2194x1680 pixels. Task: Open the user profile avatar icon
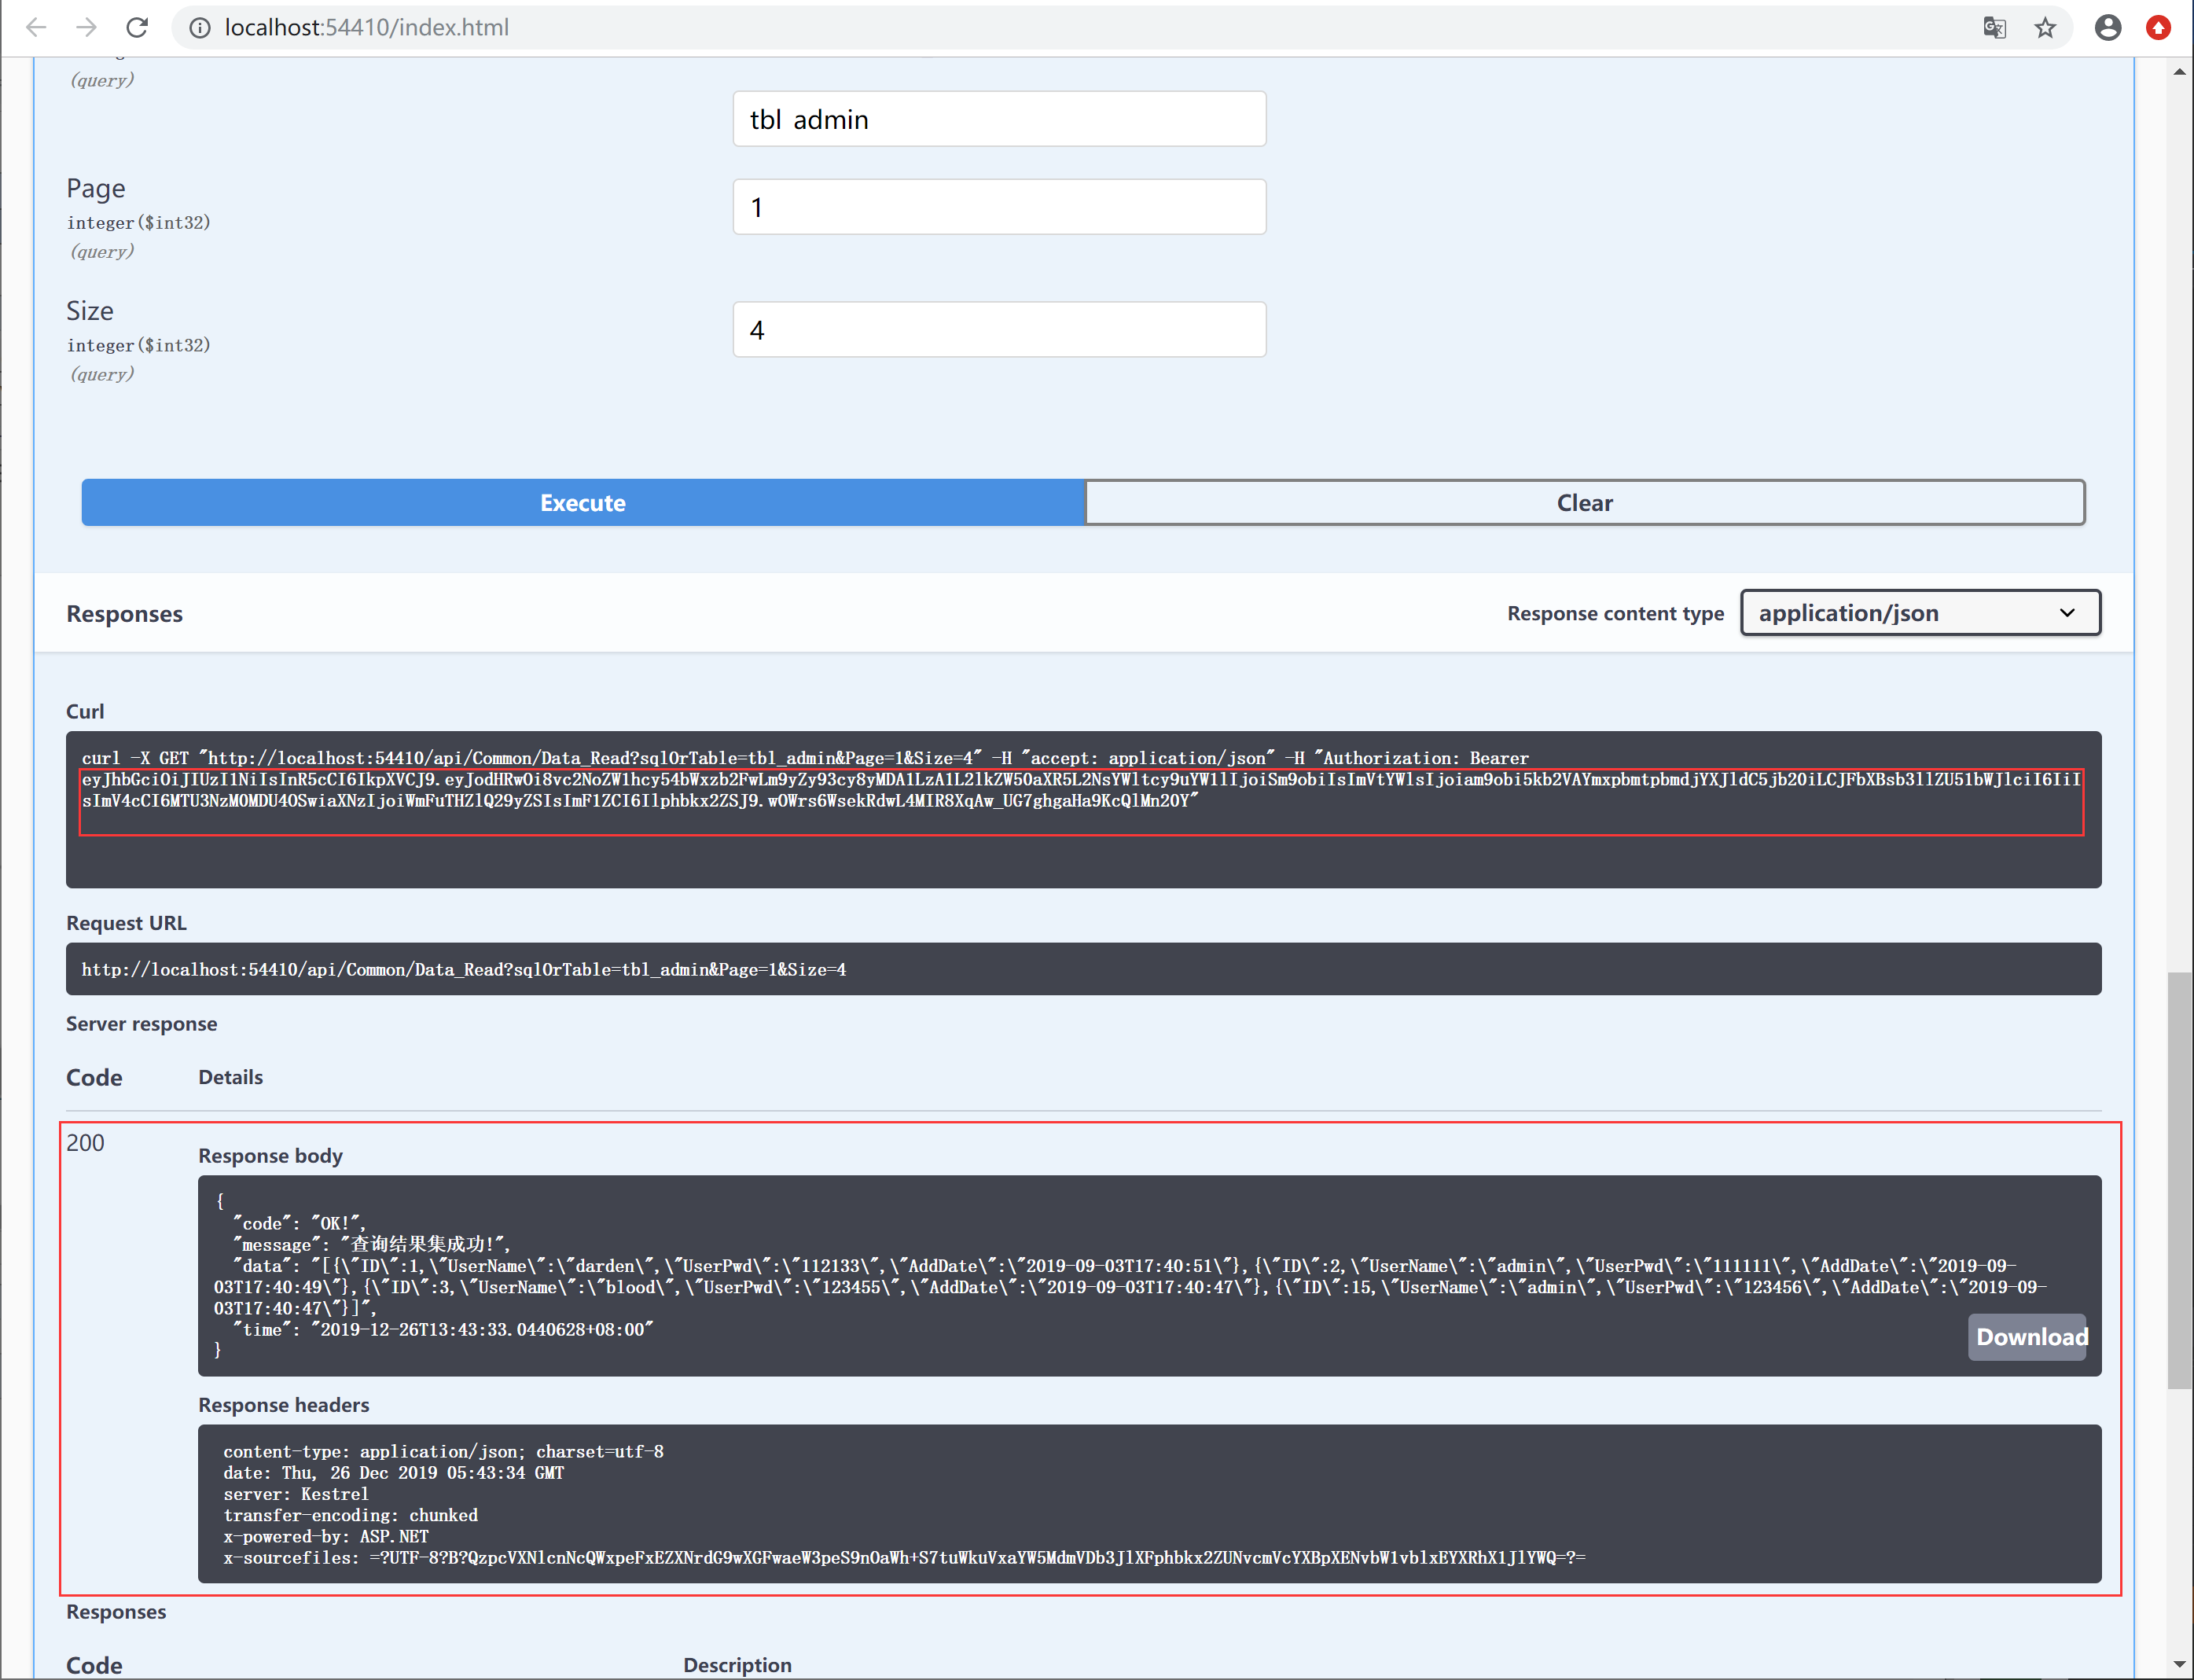[x=2108, y=27]
